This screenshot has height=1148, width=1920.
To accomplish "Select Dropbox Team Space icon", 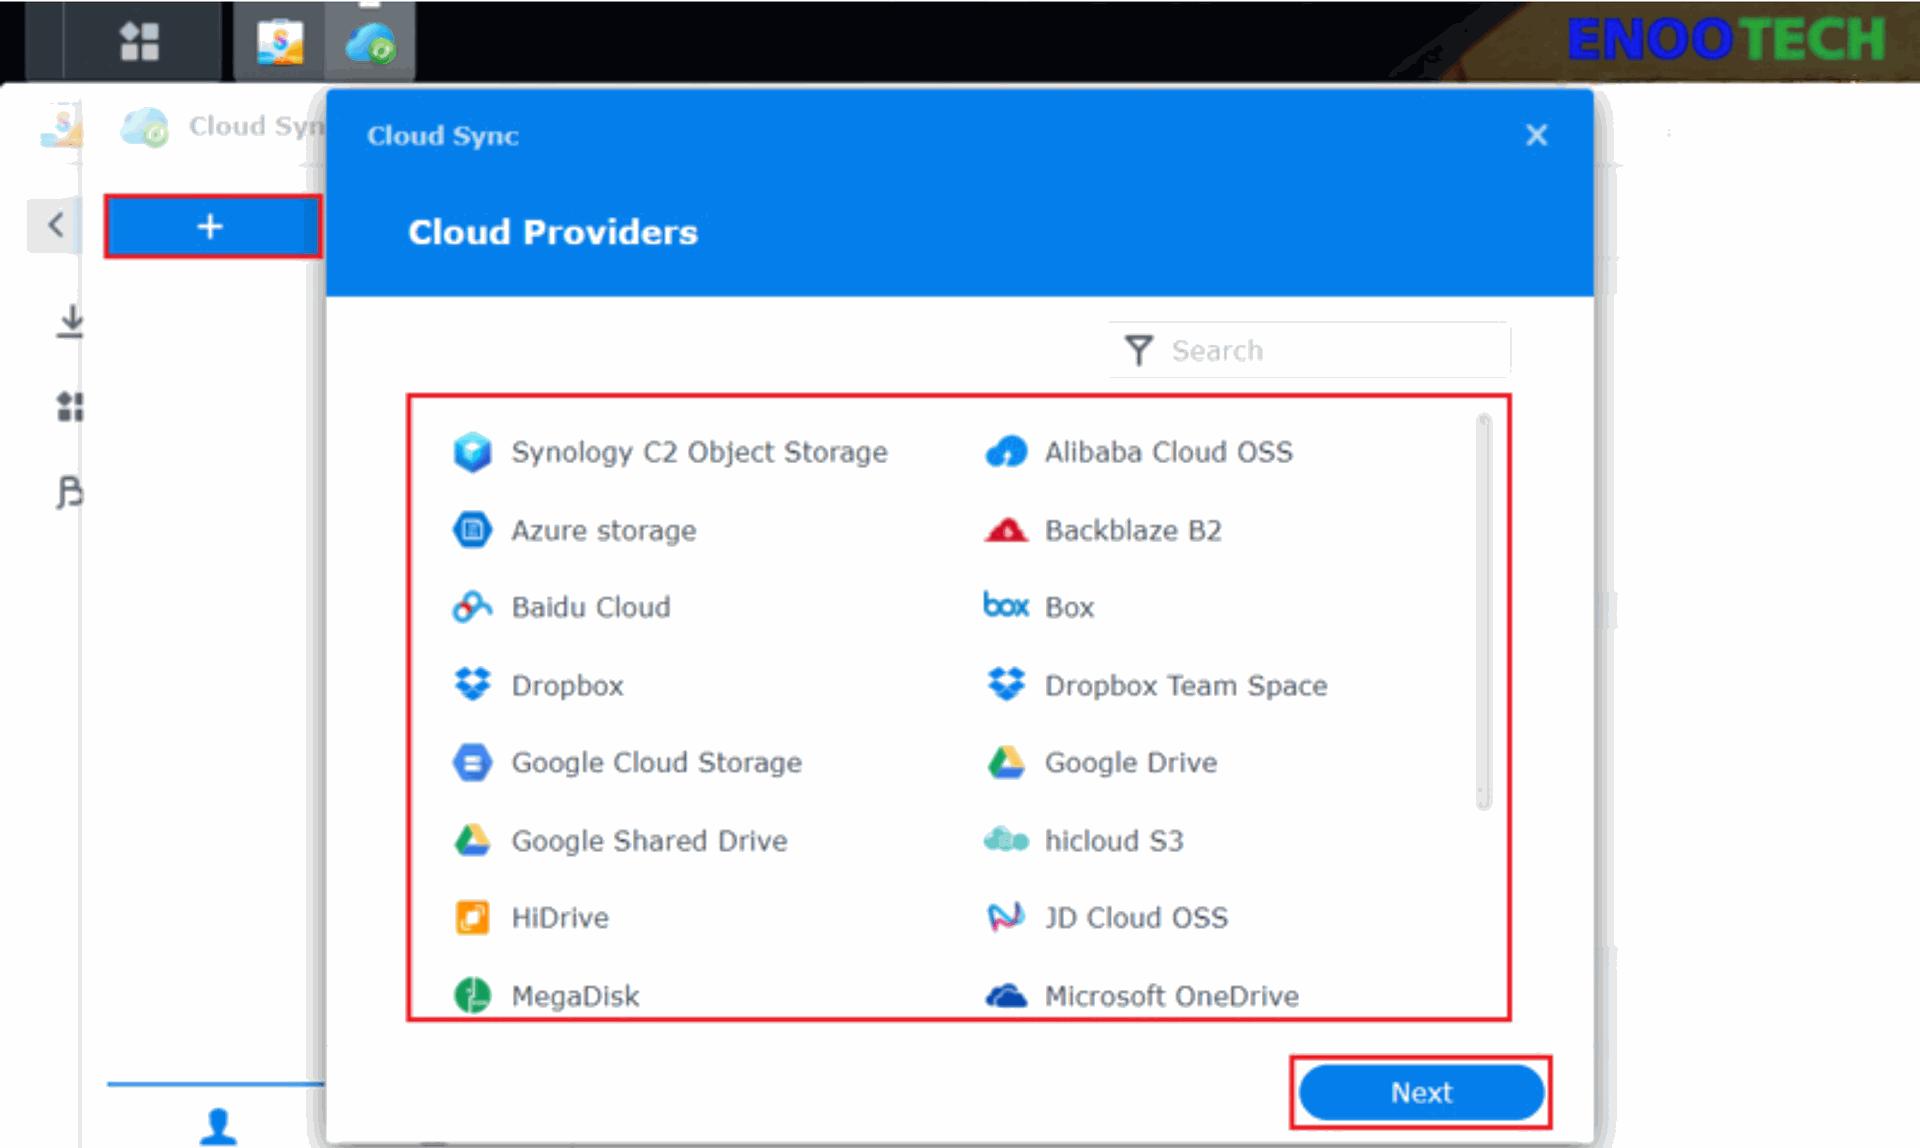I will point(1006,685).
